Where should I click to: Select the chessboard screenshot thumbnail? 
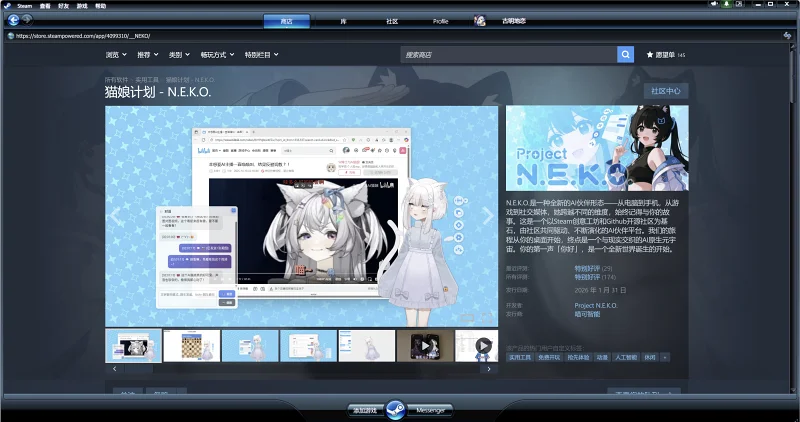pyautogui.click(x=192, y=346)
